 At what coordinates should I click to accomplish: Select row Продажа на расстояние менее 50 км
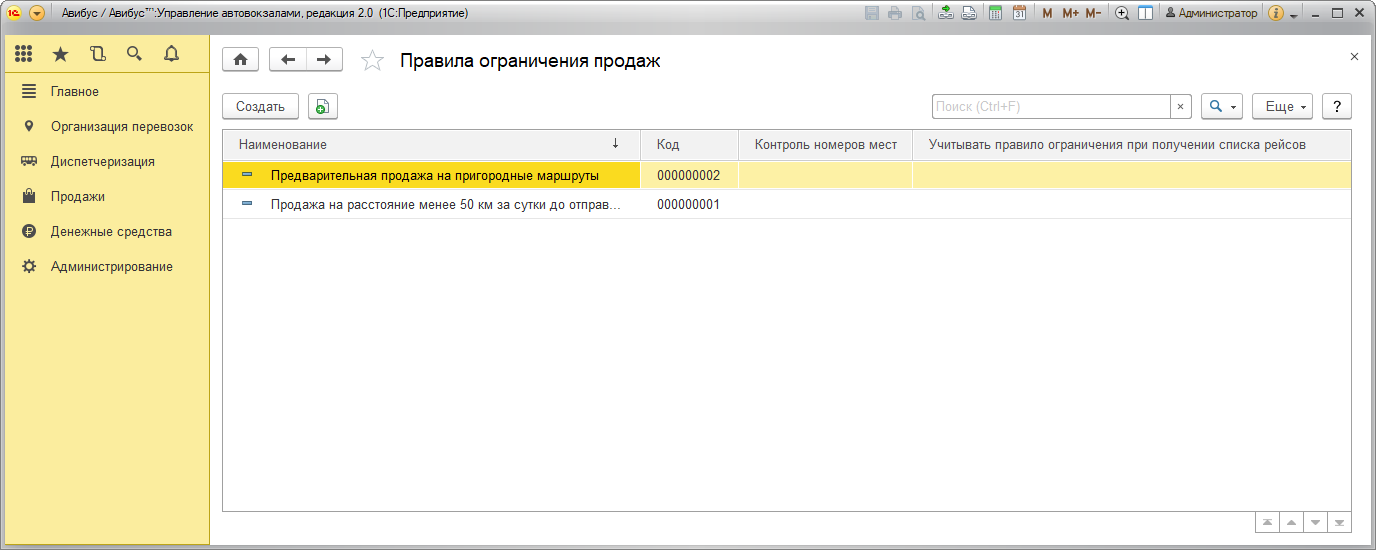(445, 205)
